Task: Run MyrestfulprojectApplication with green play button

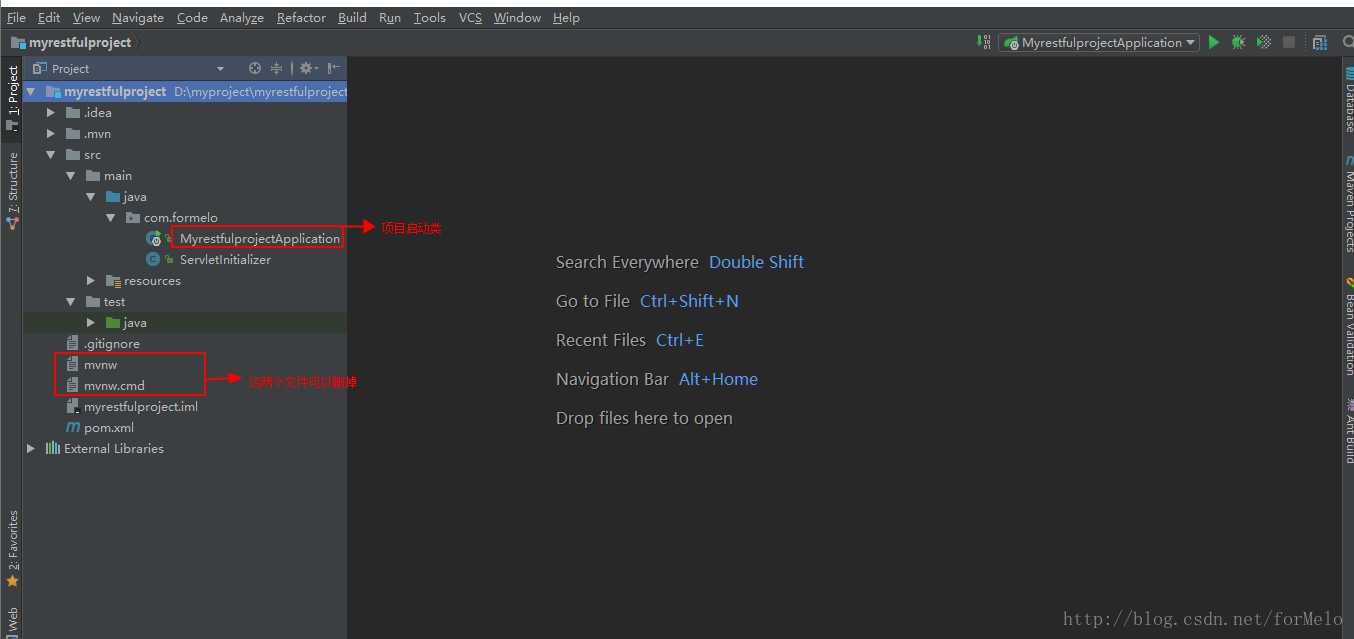Action: pyautogui.click(x=1214, y=42)
